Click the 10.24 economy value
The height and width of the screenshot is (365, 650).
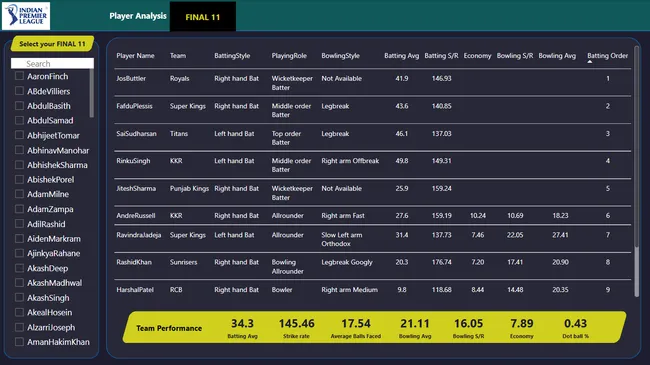click(478, 216)
